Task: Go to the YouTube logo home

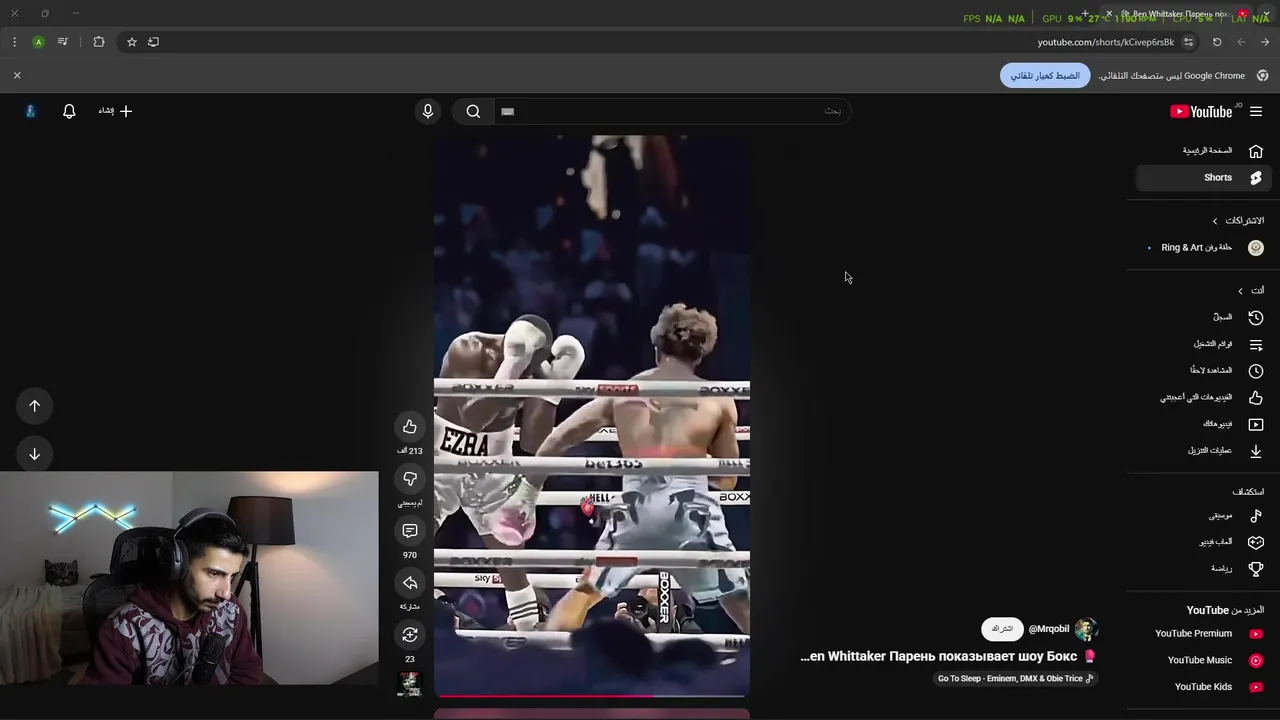Action: (1201, 112)
